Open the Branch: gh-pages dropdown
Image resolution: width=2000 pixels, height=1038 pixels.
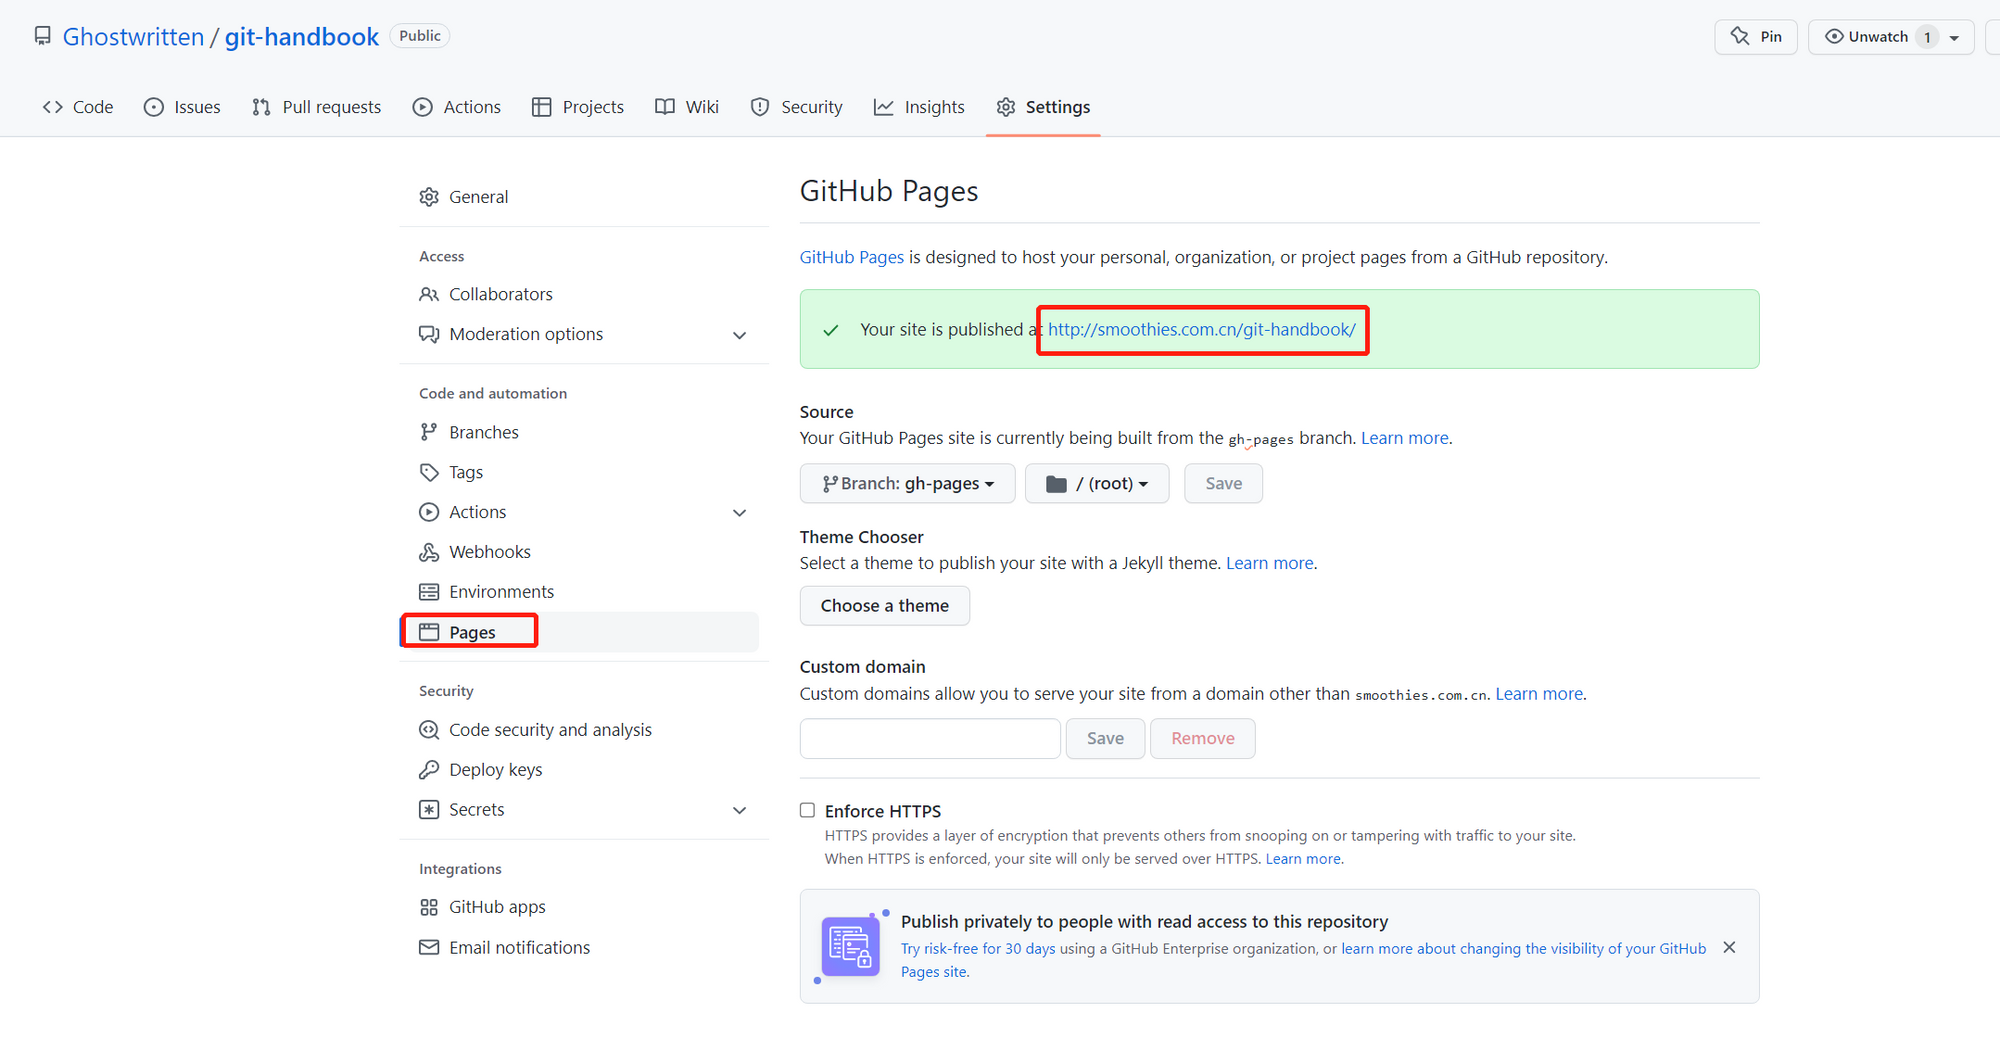pyautogui.click(x=908, y=484)
